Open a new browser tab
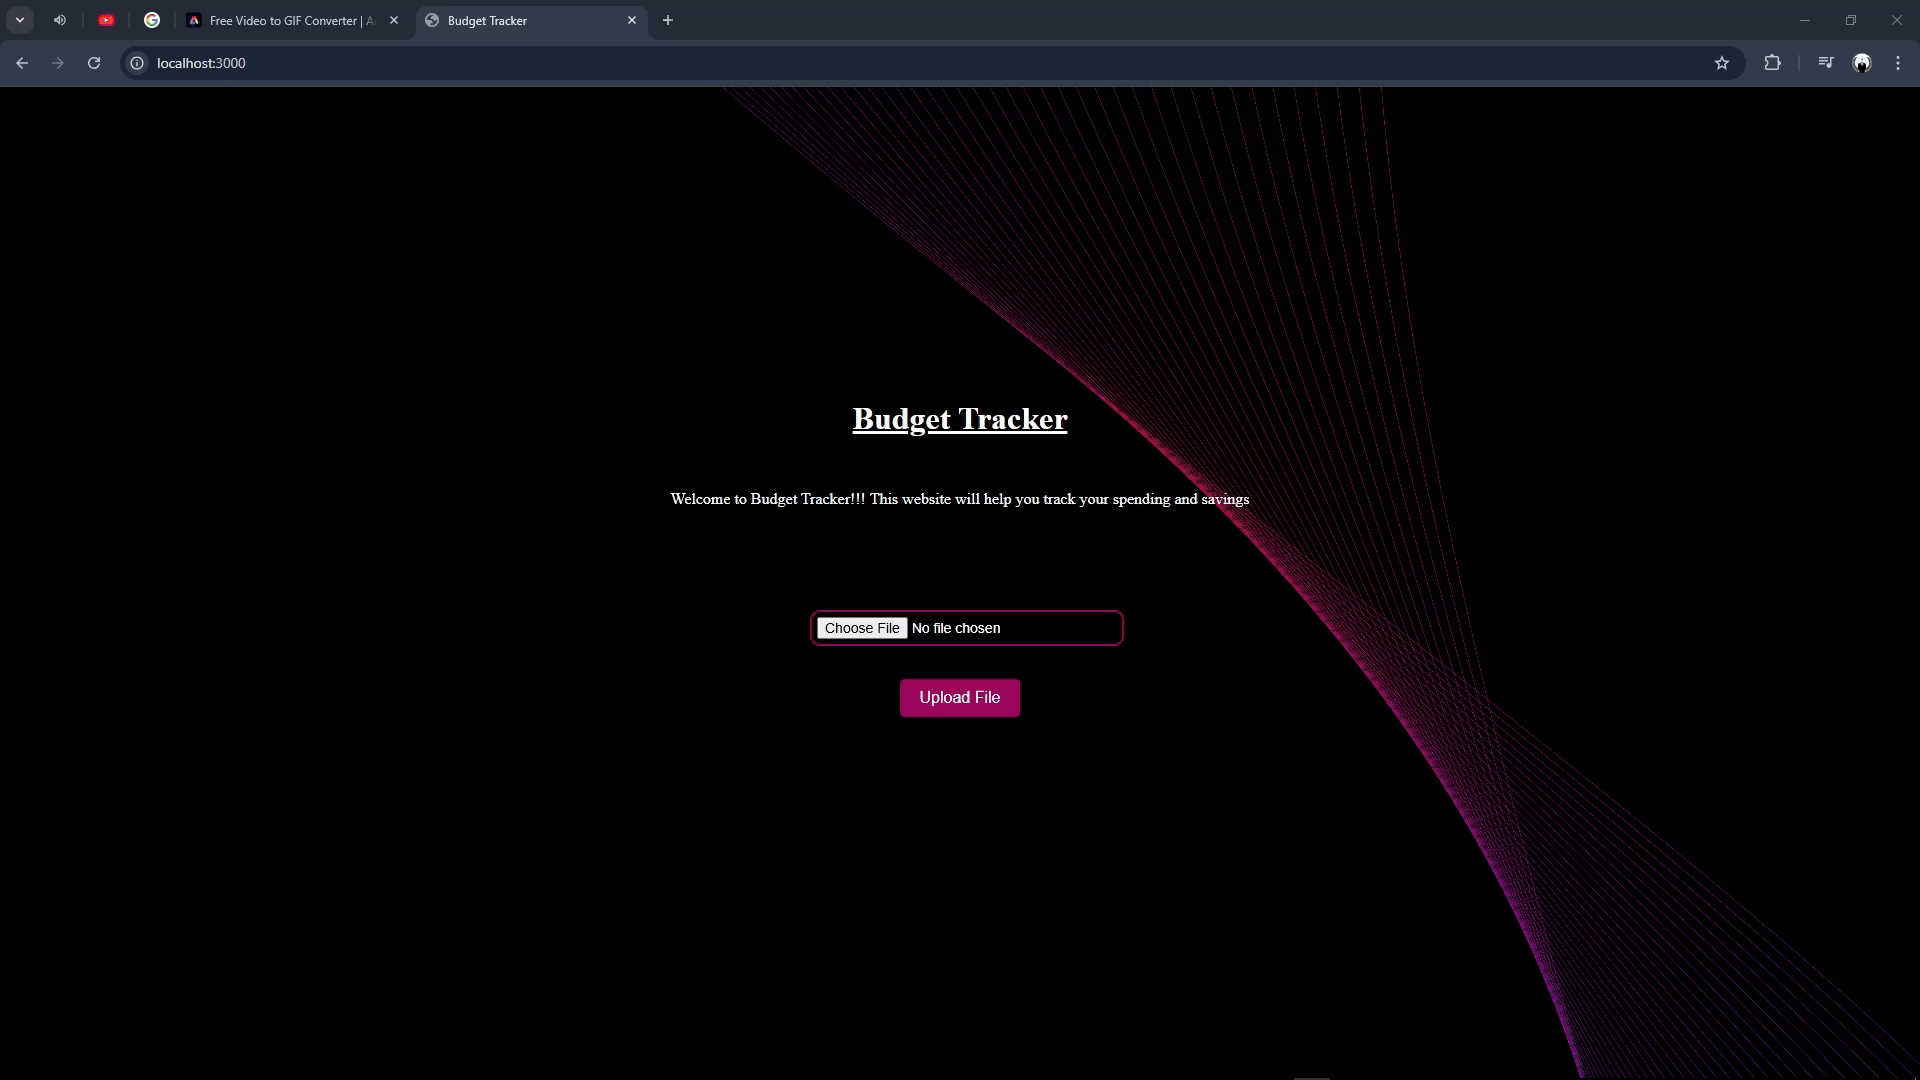The height and width of the screenshot is (1080, 1920). [668, 20]
